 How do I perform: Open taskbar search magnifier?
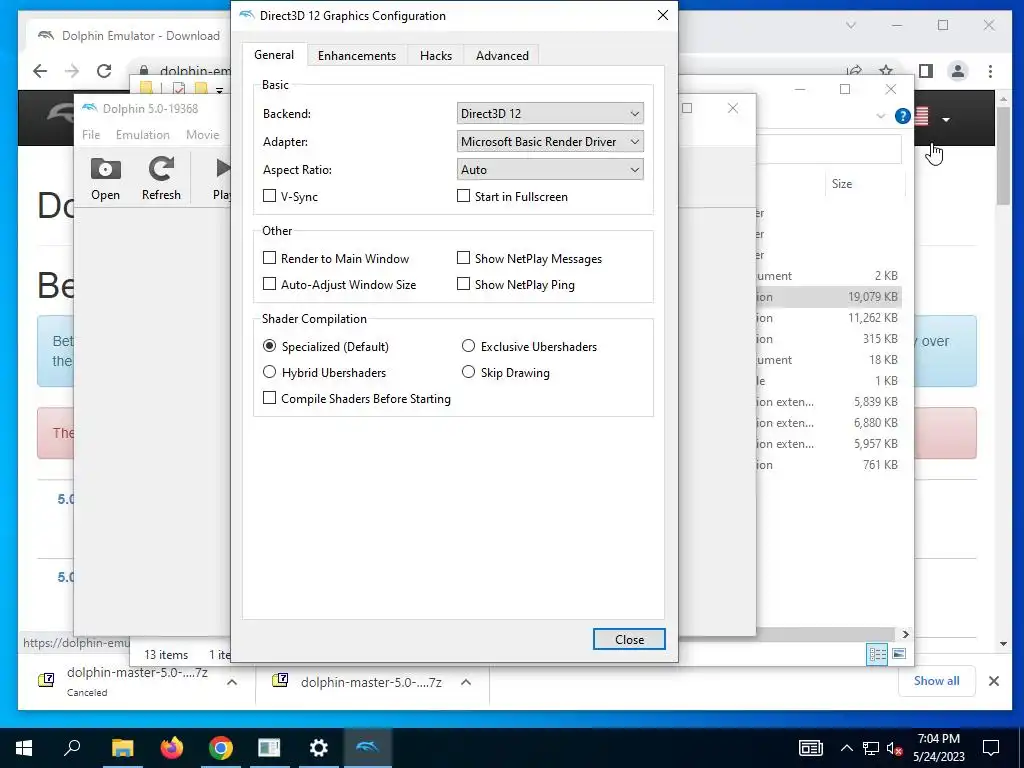click(72, 748)
